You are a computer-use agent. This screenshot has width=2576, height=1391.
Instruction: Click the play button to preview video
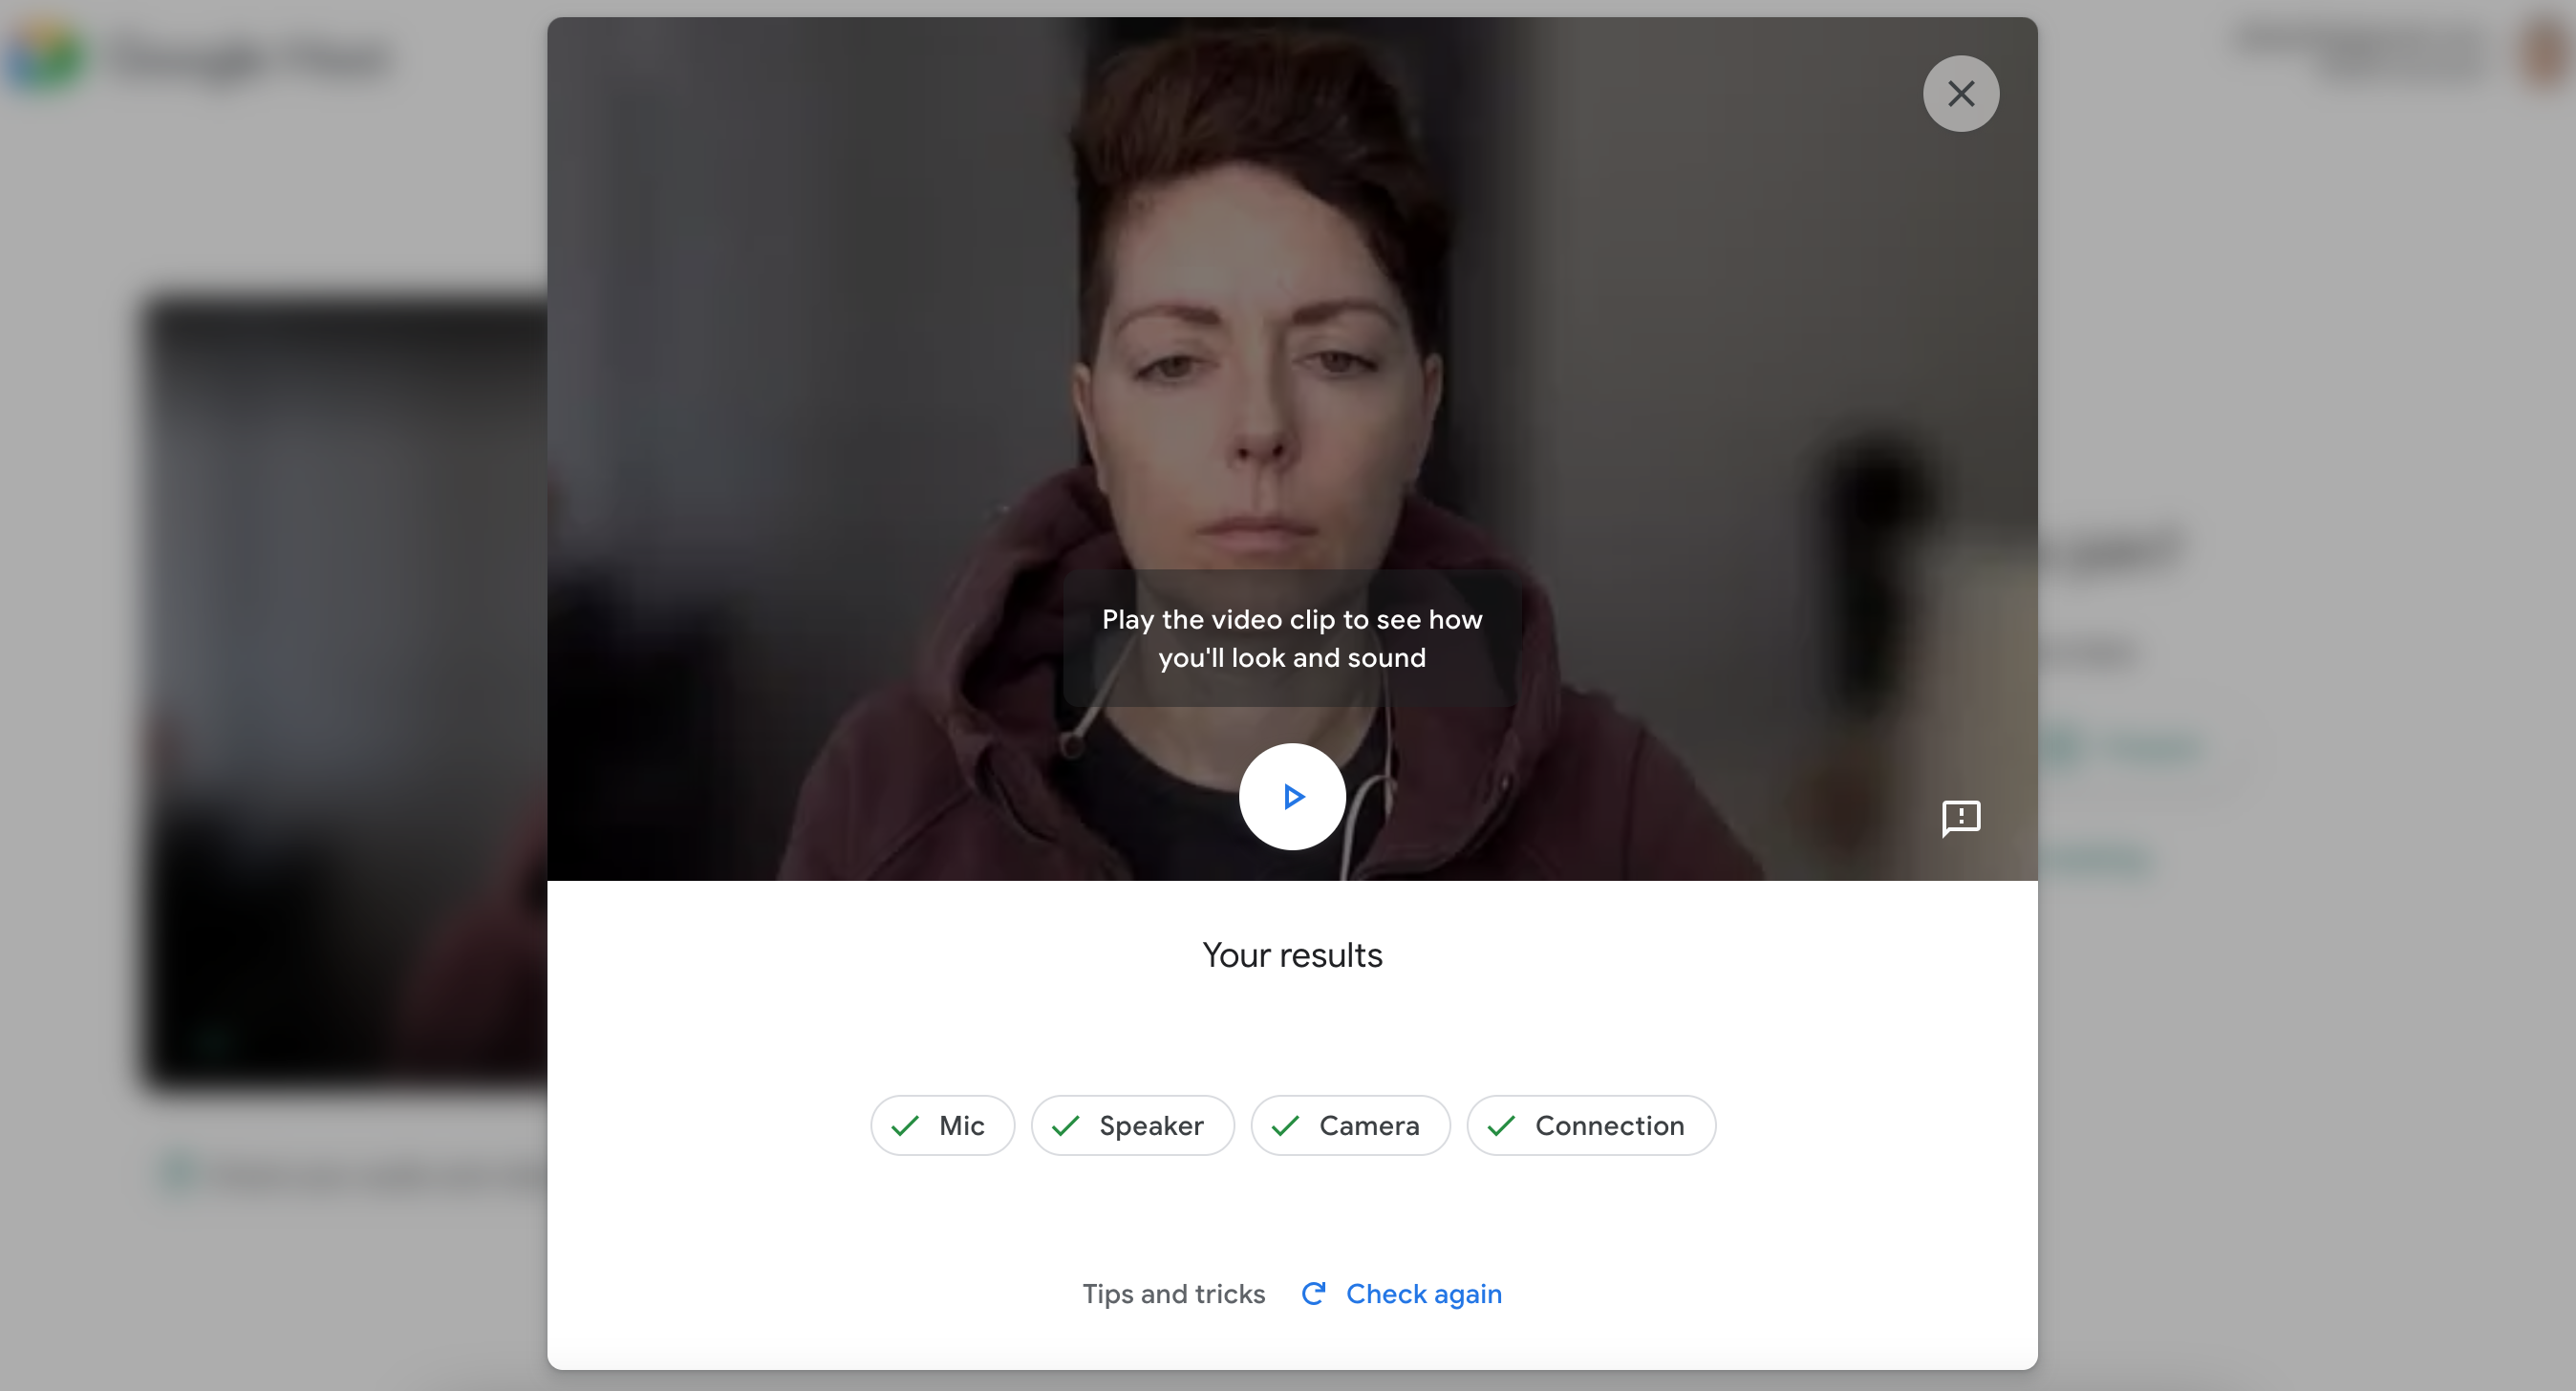(x=1293, y=795)
